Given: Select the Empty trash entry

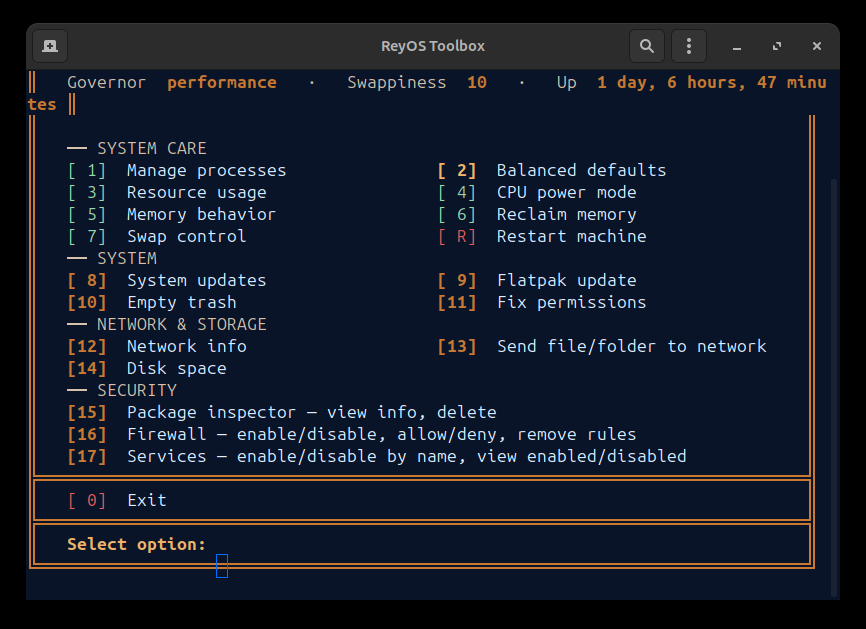Looking at the screenshot, I should 152,303.
